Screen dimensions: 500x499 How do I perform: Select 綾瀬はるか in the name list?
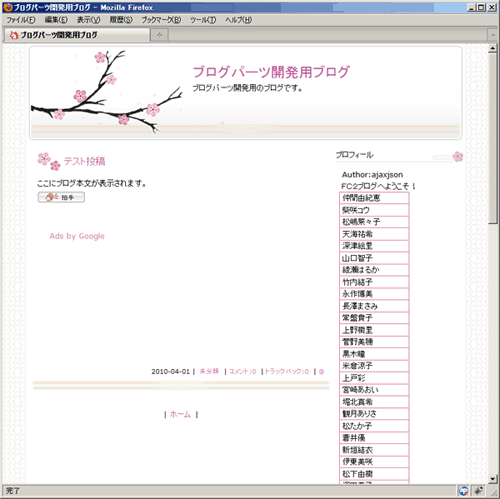coord(374,270)
